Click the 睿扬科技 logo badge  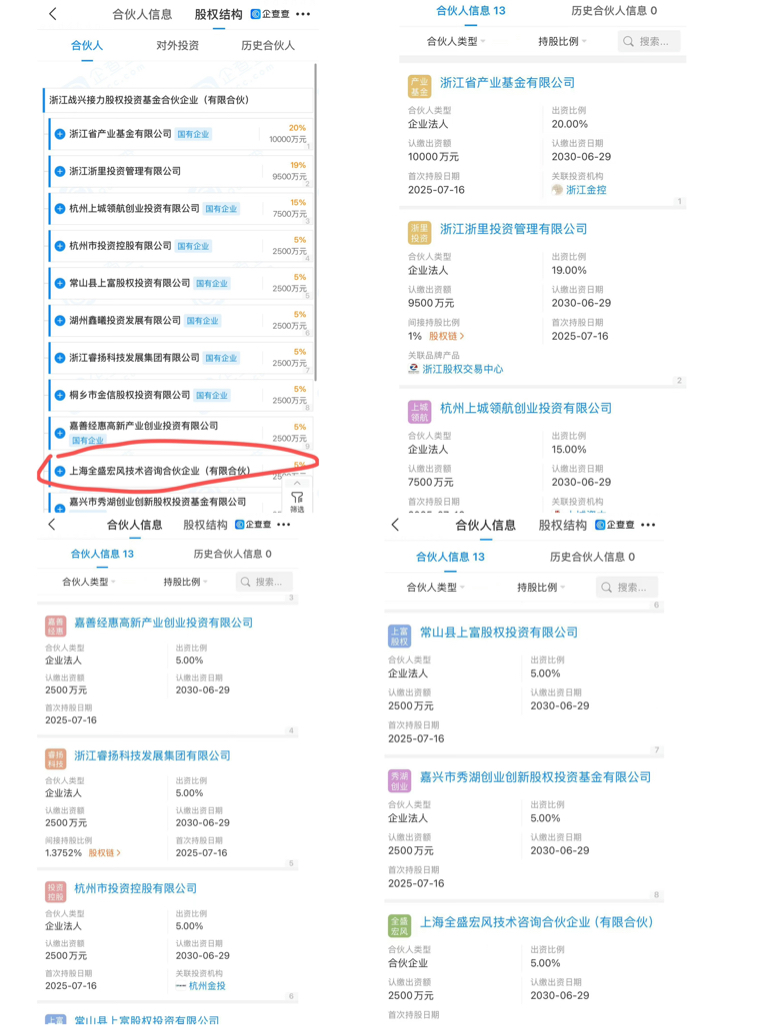(56, 759)
